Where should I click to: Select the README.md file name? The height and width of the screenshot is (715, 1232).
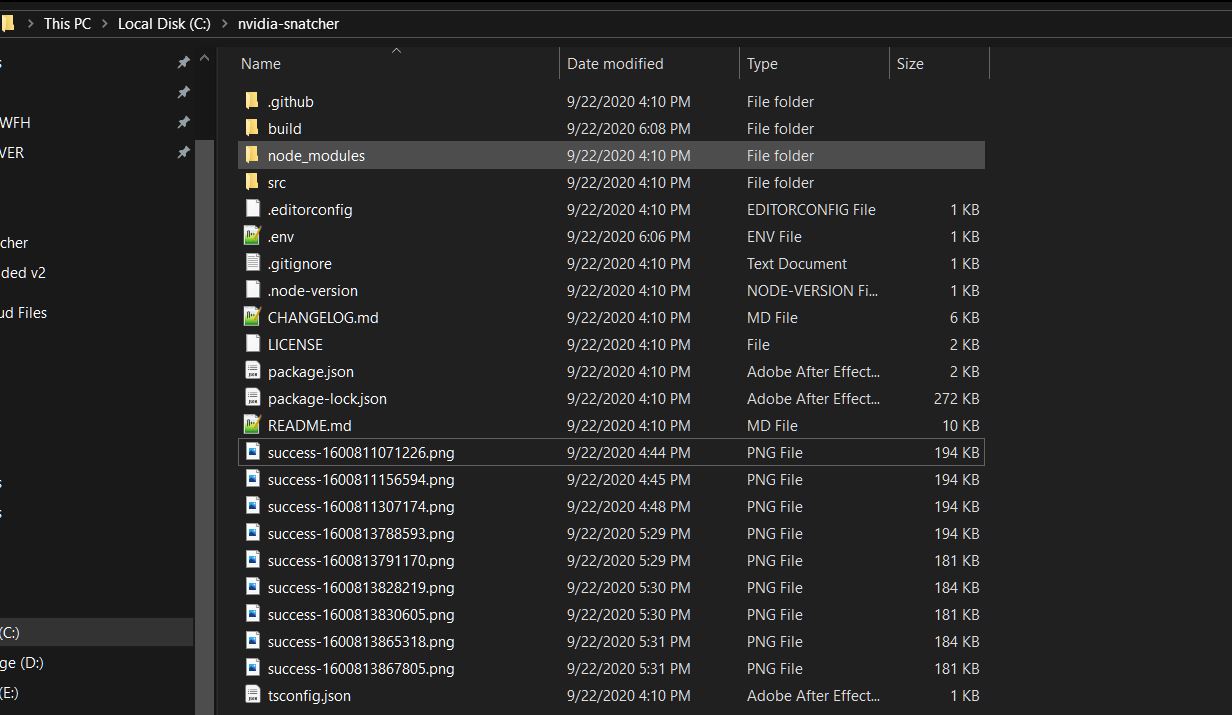click(x=309, y=425)
